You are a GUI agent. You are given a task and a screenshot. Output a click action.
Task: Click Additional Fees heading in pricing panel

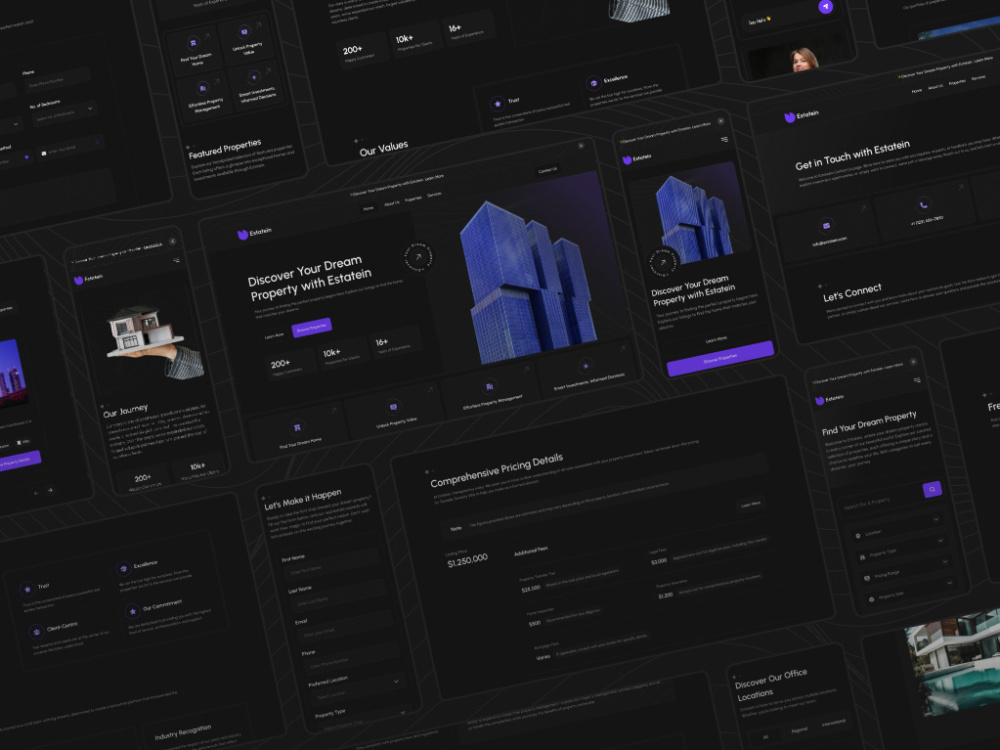pos(531,551)
